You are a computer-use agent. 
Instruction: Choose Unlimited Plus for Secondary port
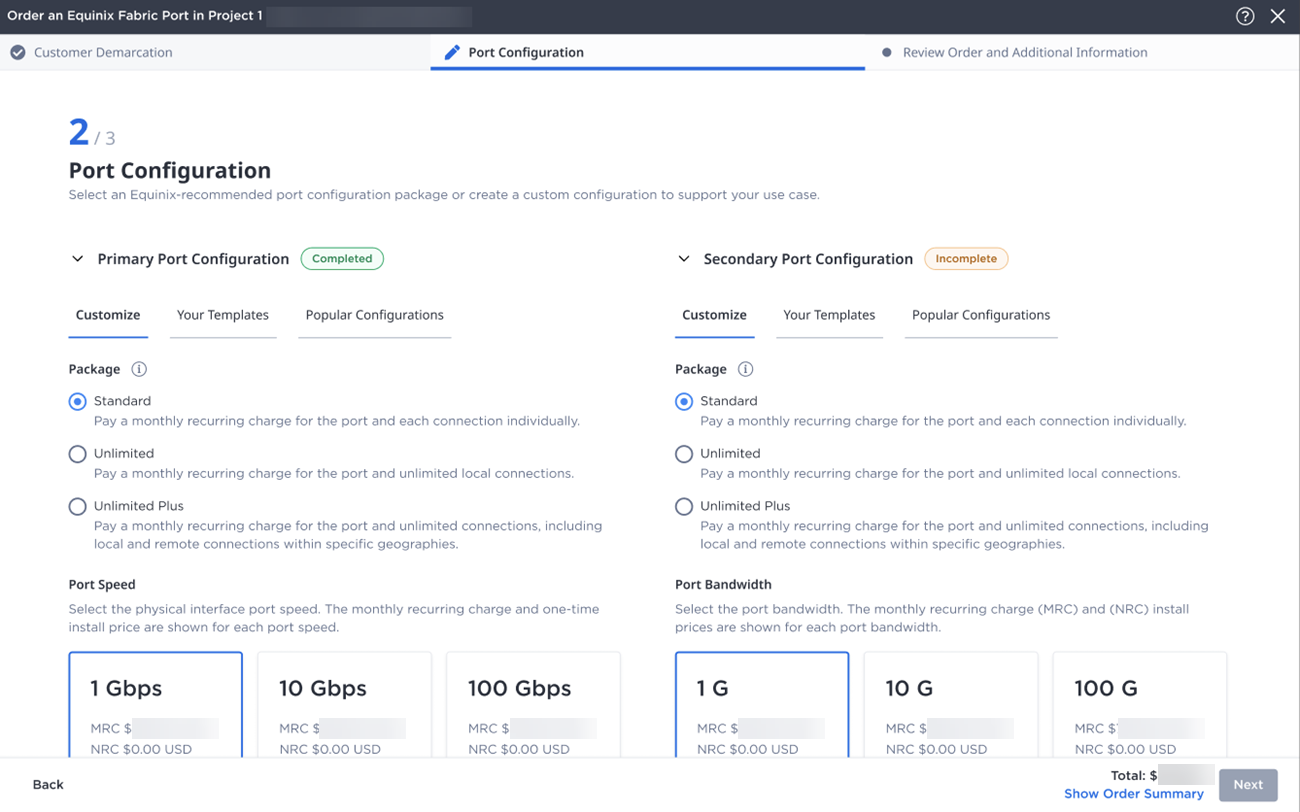coord(684,507)
